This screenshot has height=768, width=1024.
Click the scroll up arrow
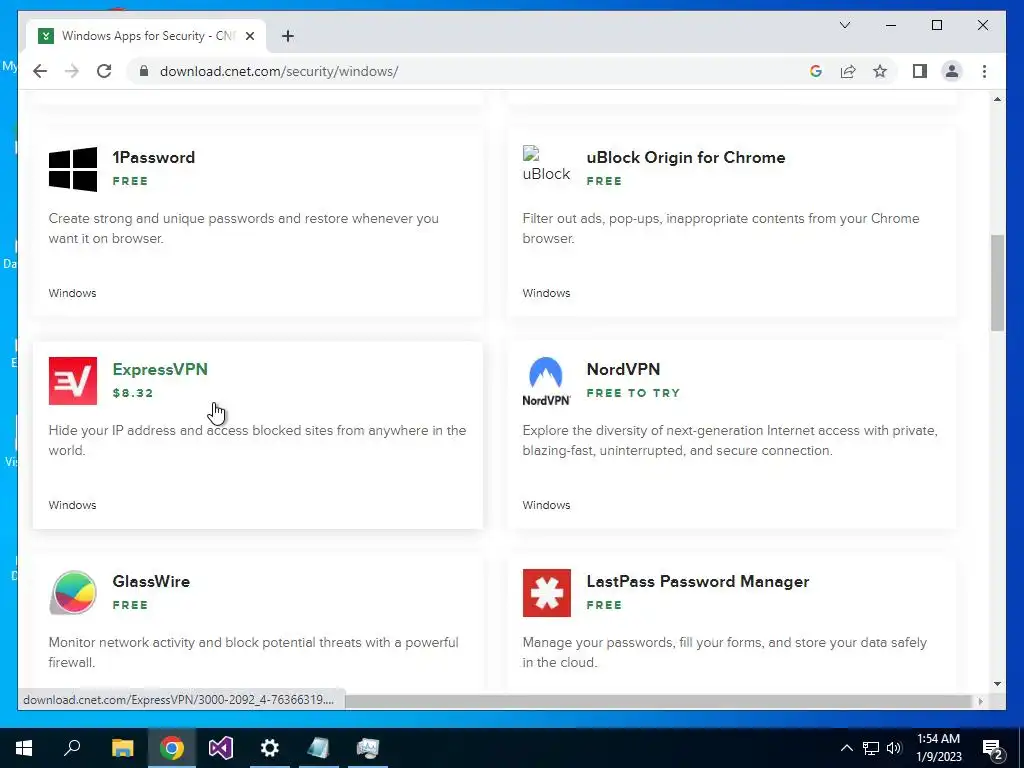997,99
